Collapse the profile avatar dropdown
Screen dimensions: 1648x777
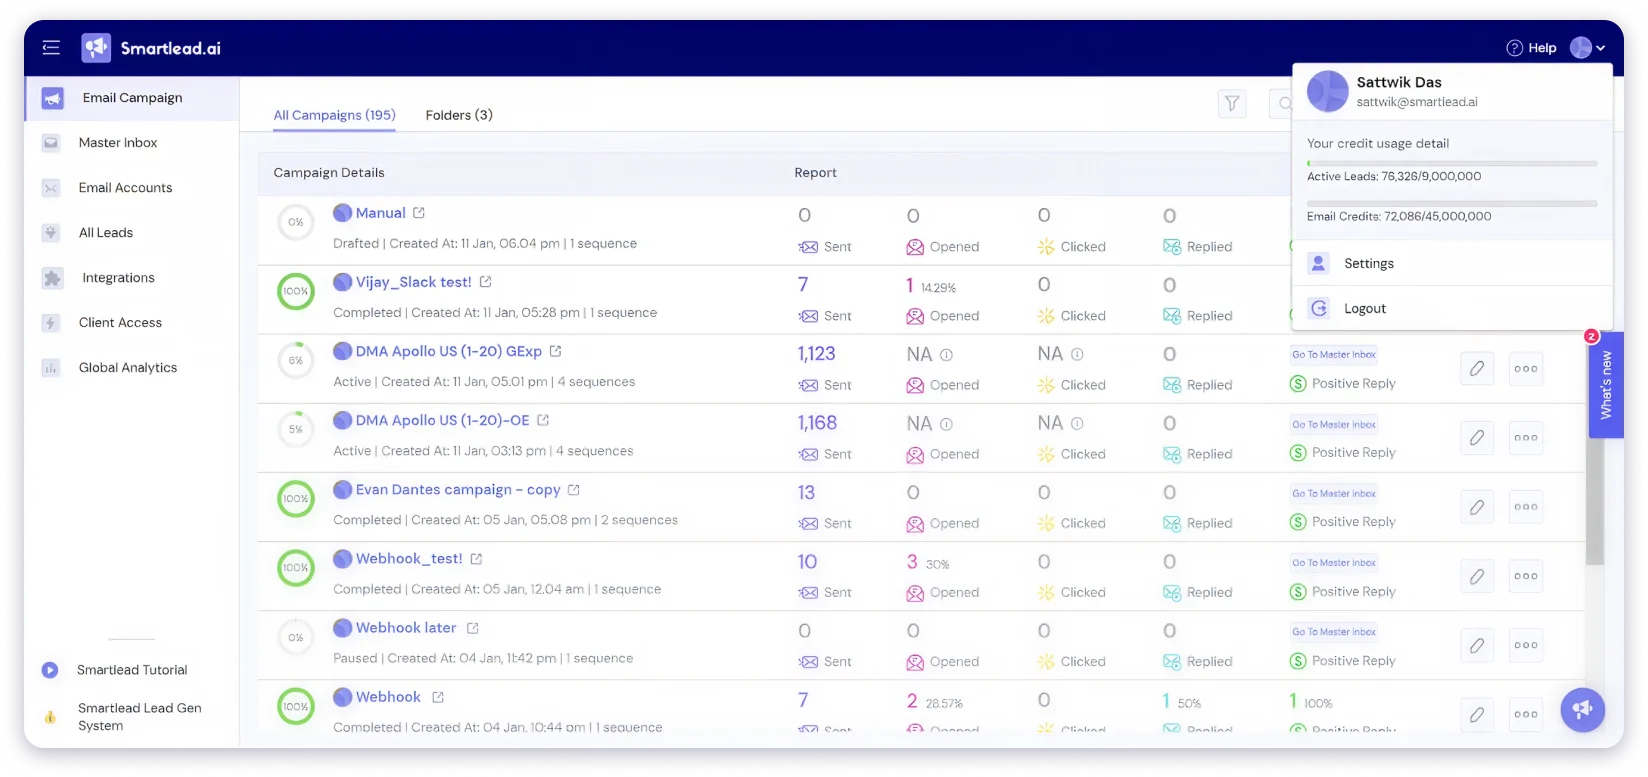(x=1587, y=48)
